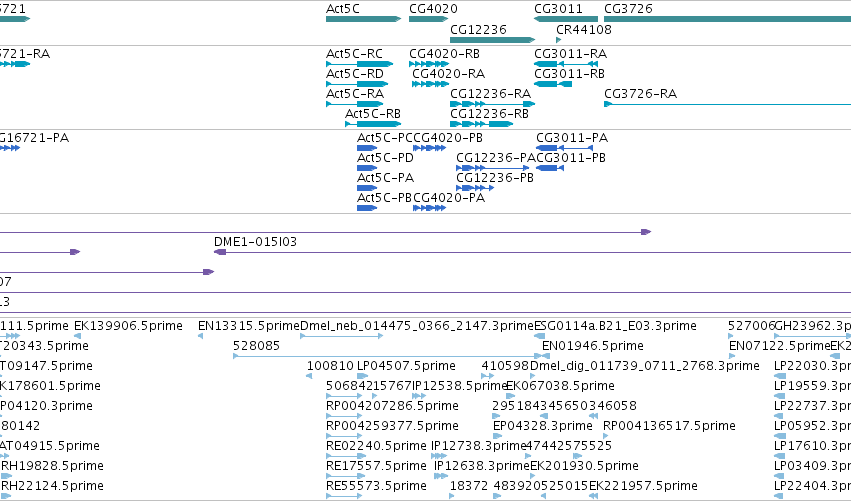Click the CG3726 gene label
This screenshot has height=501, width=851.
pos(628,9)
